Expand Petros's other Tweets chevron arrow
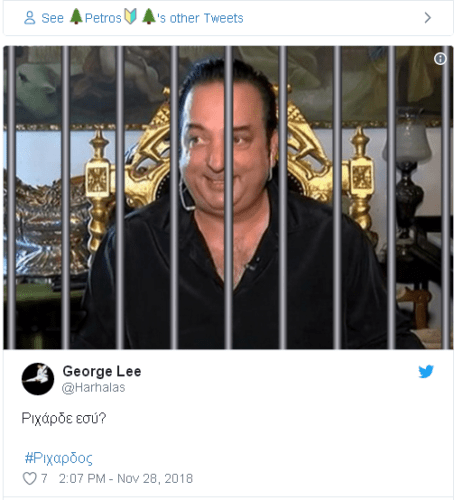The height and width of the screenshot is (500, 463). [x=428, y=18]
